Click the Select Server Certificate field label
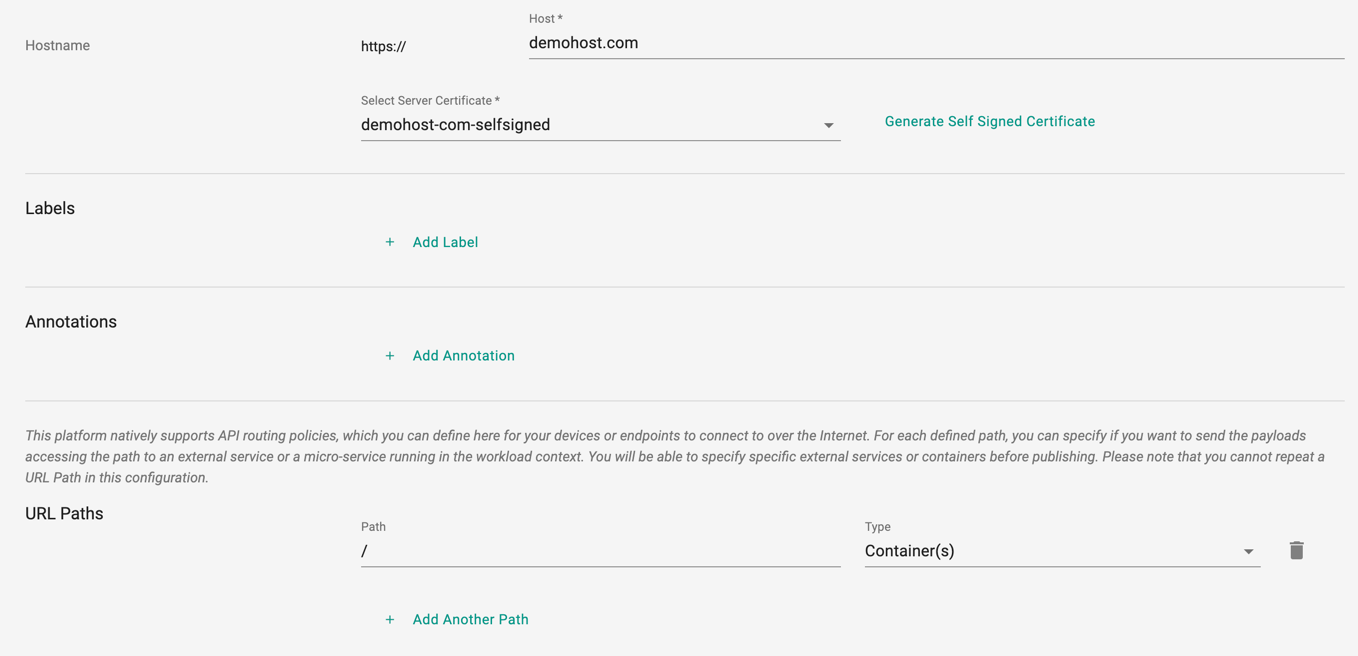This screenshot has height=656, width=1358. (430, 101)
